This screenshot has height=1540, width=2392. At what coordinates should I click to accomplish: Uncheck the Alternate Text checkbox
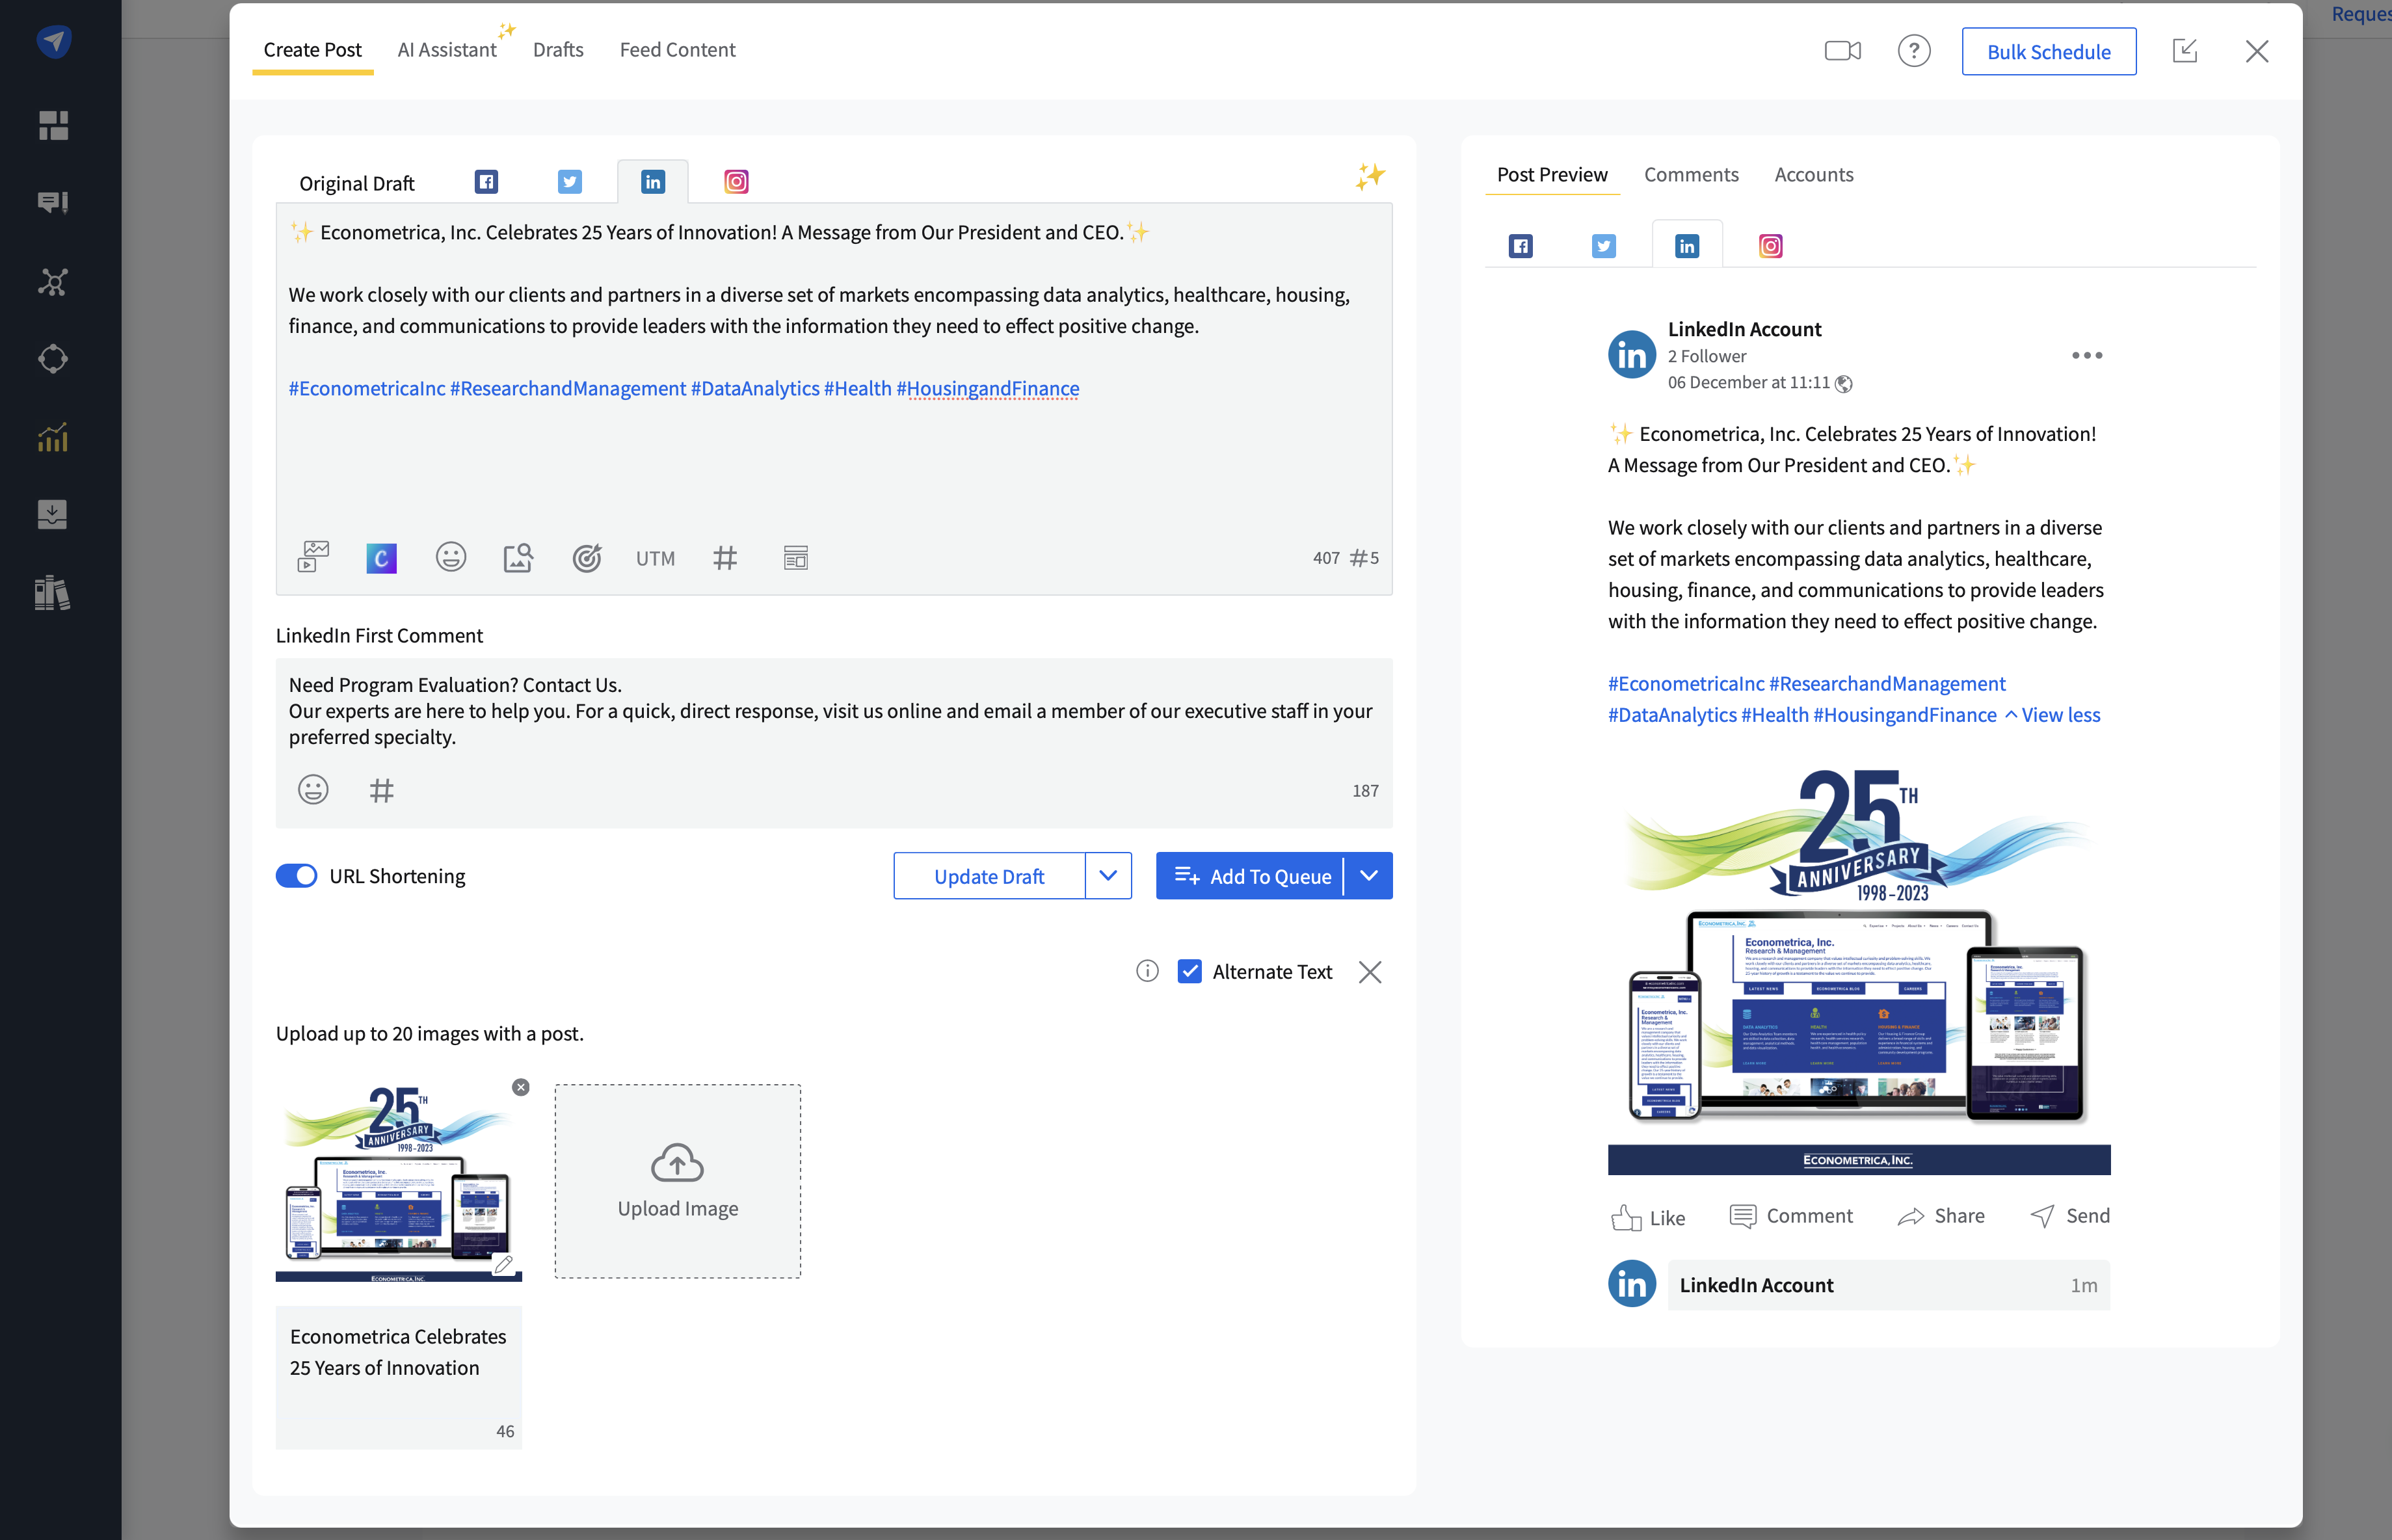point(1189,971)
